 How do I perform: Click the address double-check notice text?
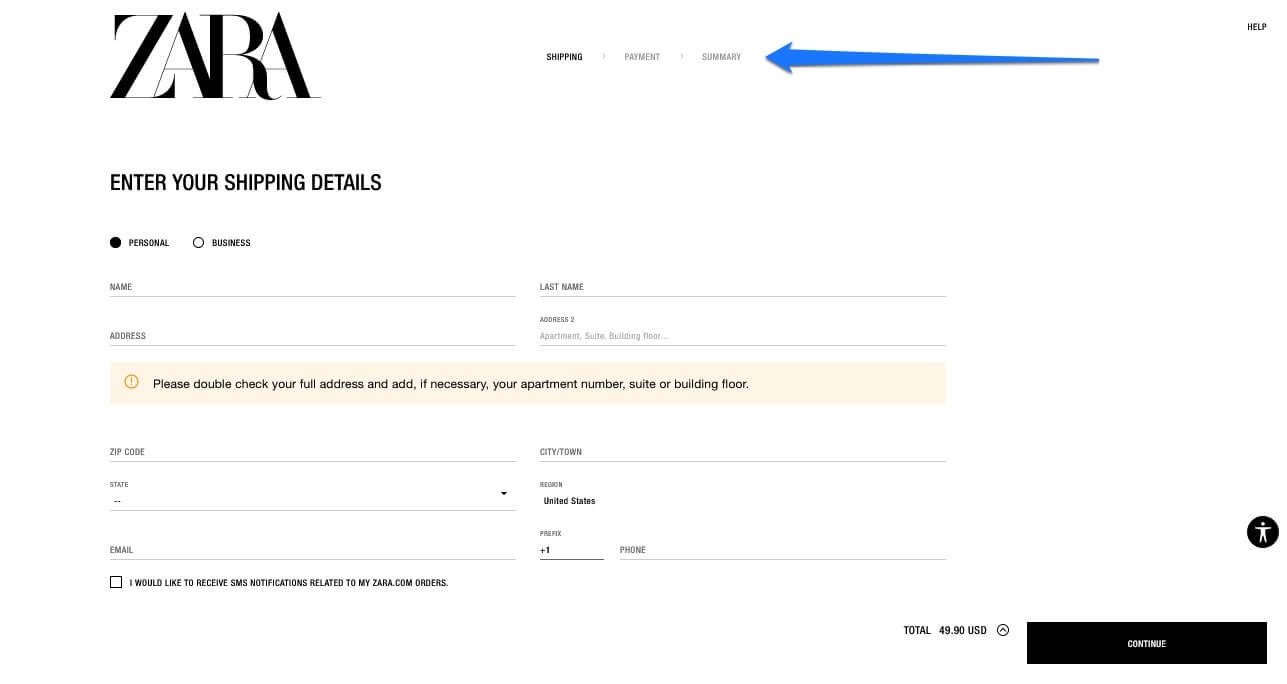[x=451, y=383]
